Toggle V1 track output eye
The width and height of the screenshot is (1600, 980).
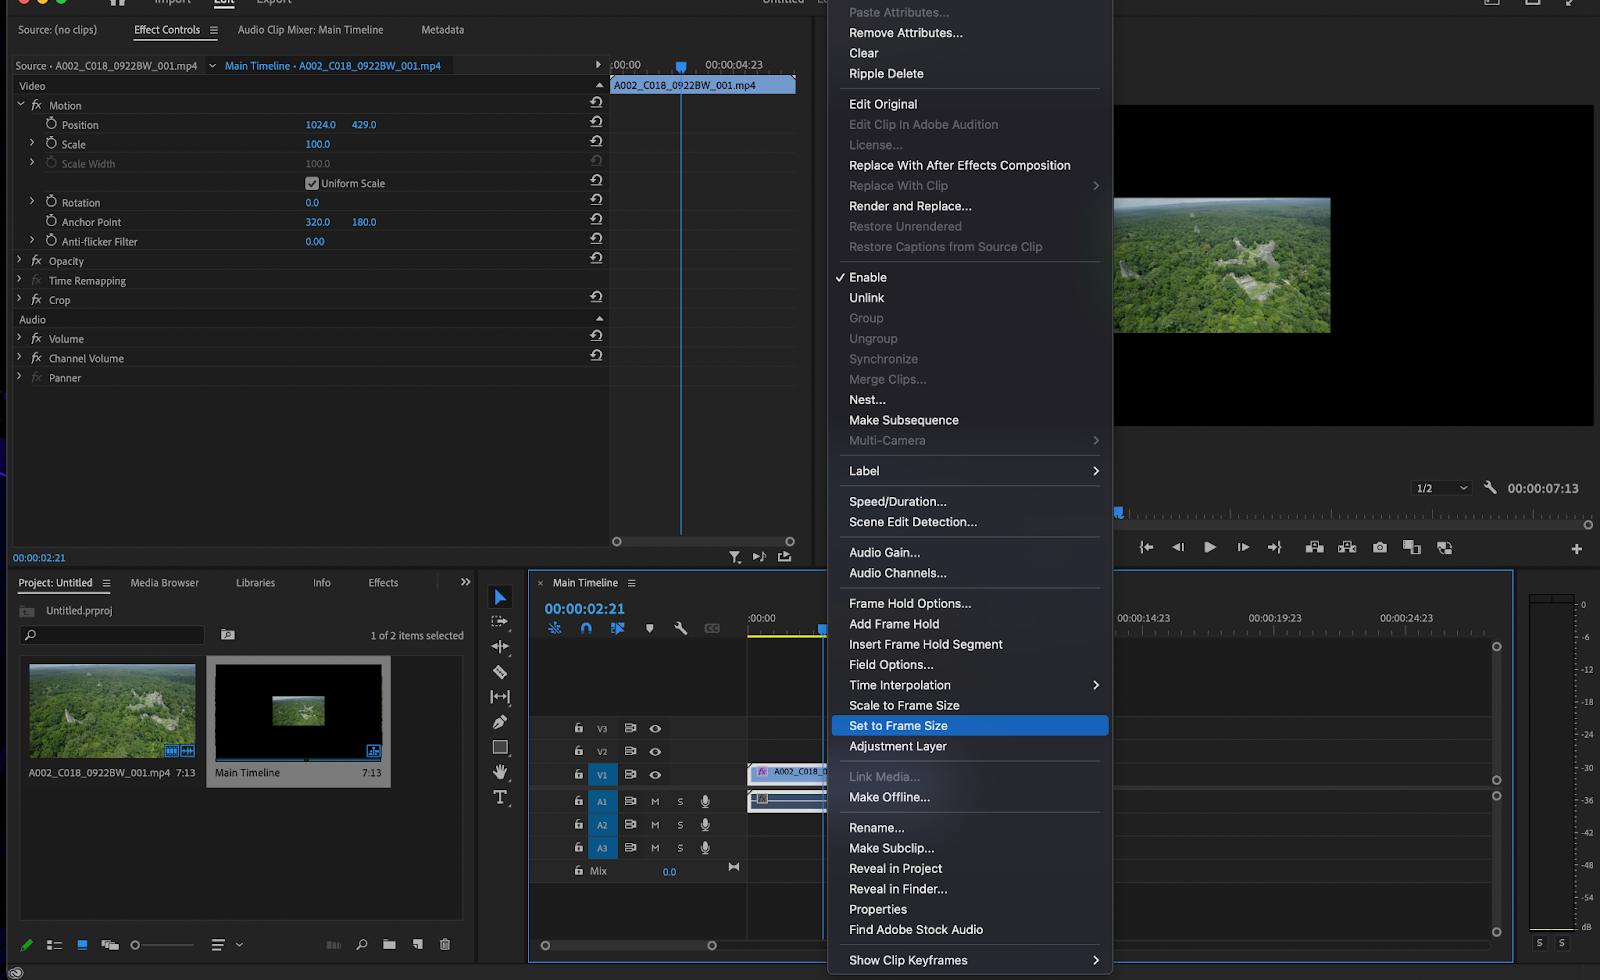point(655,775)
